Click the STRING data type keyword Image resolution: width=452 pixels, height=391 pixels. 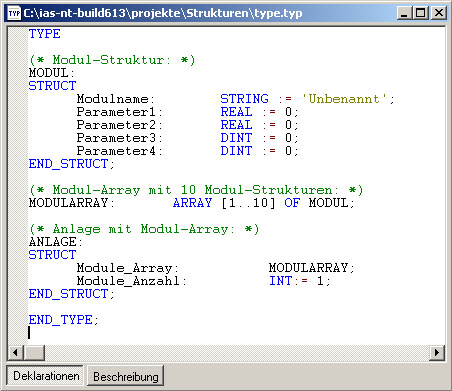click(244, 99)
